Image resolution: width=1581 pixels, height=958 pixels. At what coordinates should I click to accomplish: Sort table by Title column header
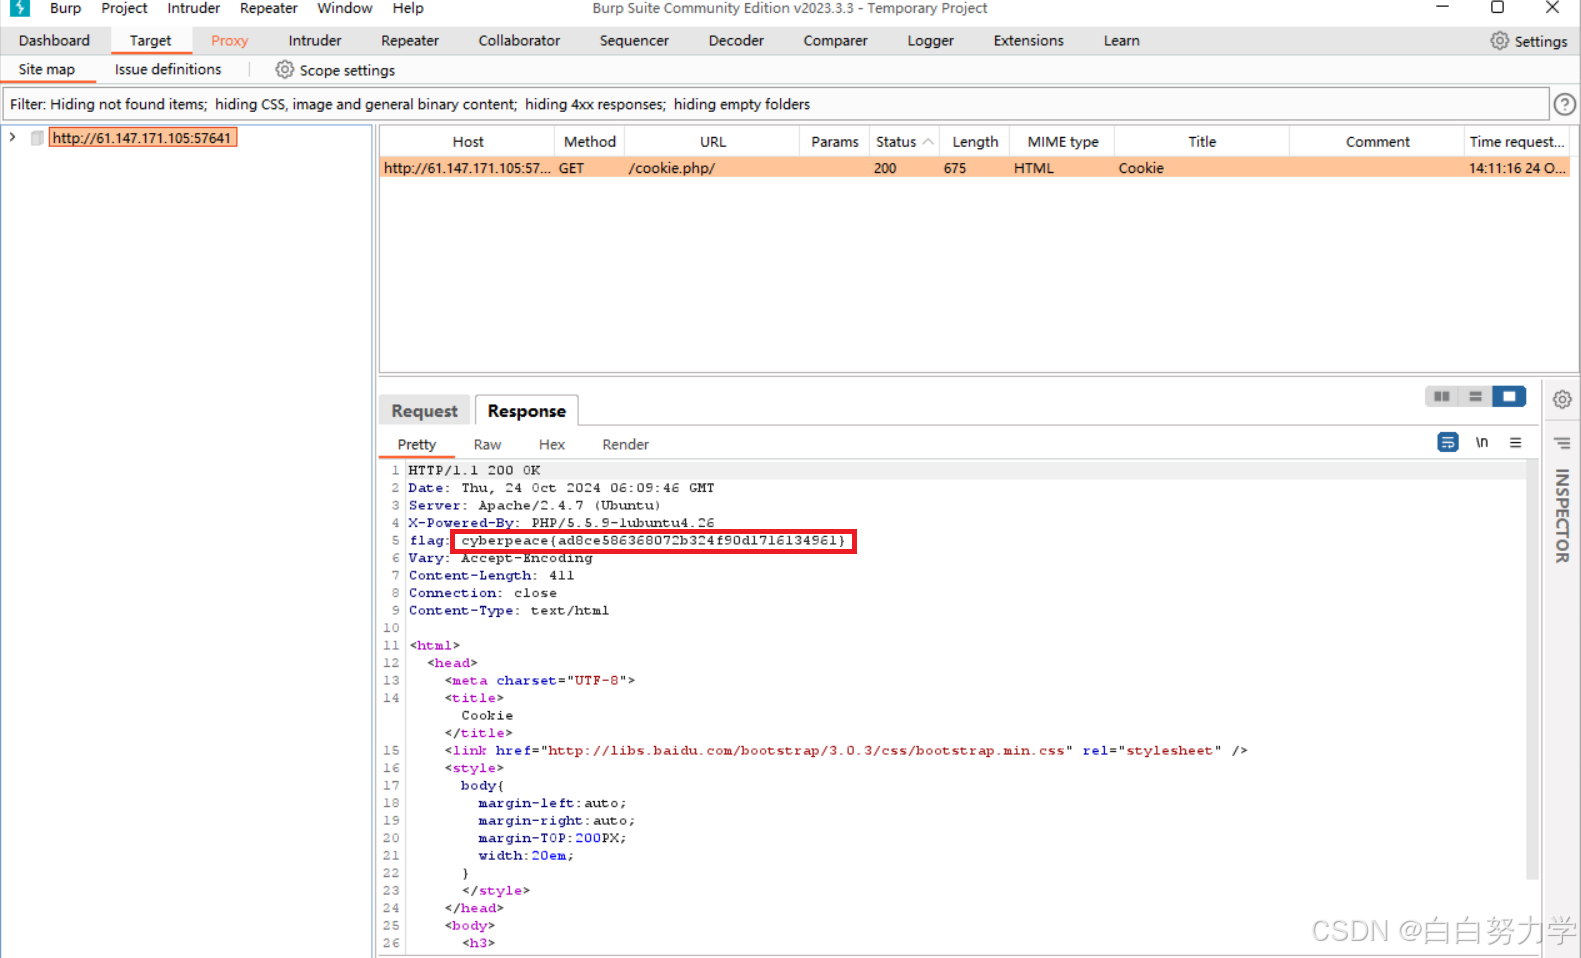pyautogui.click(x=1202, y=142)
